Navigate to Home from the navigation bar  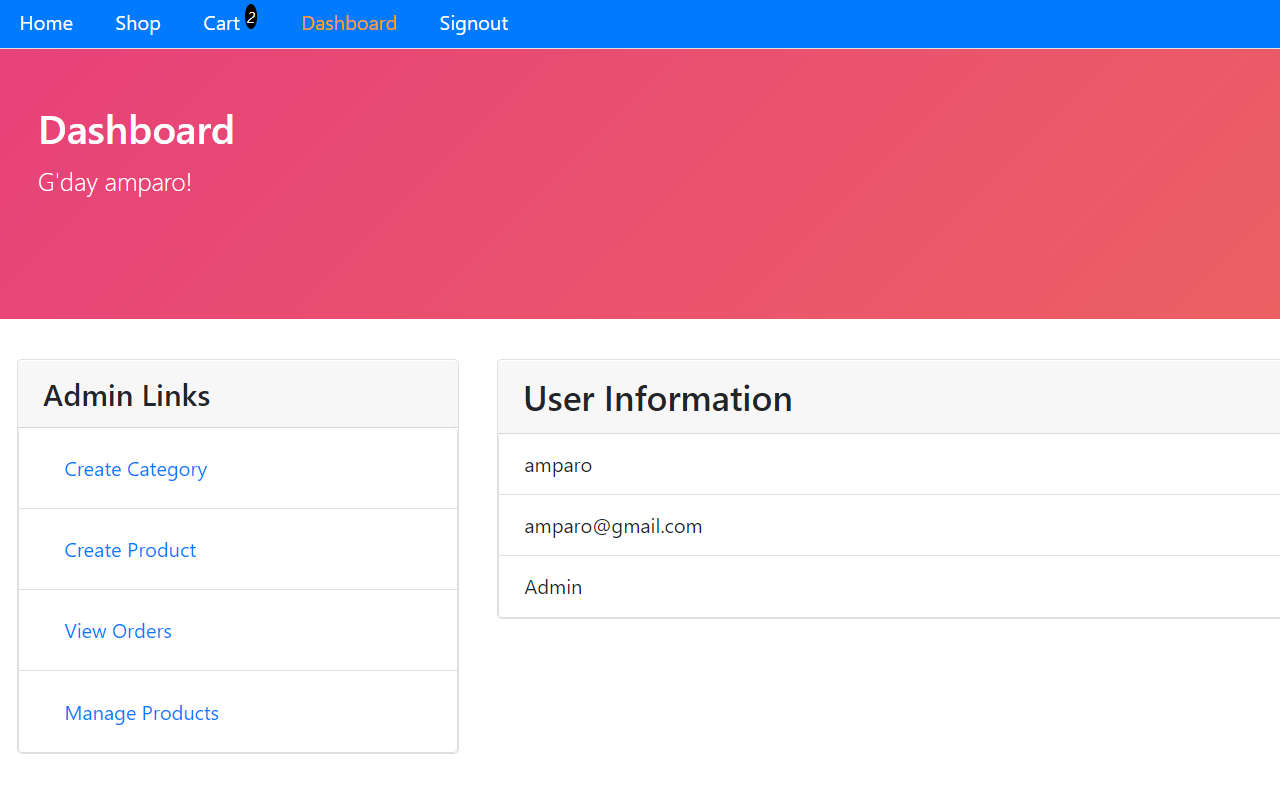click(46, 23)
